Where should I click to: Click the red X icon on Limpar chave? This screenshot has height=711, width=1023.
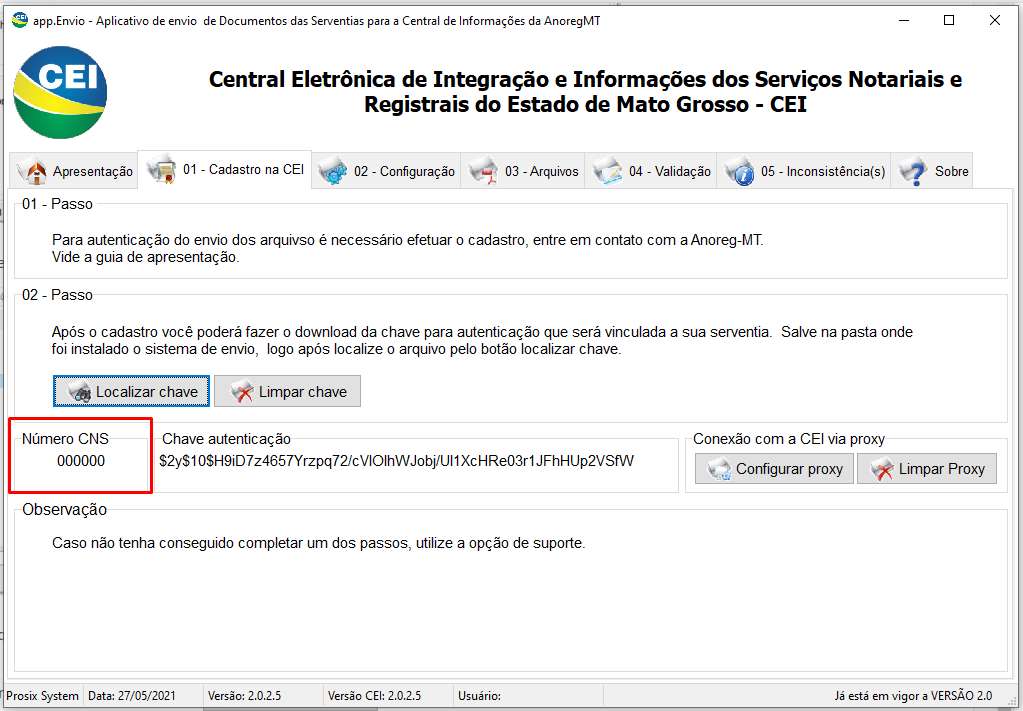241,392
